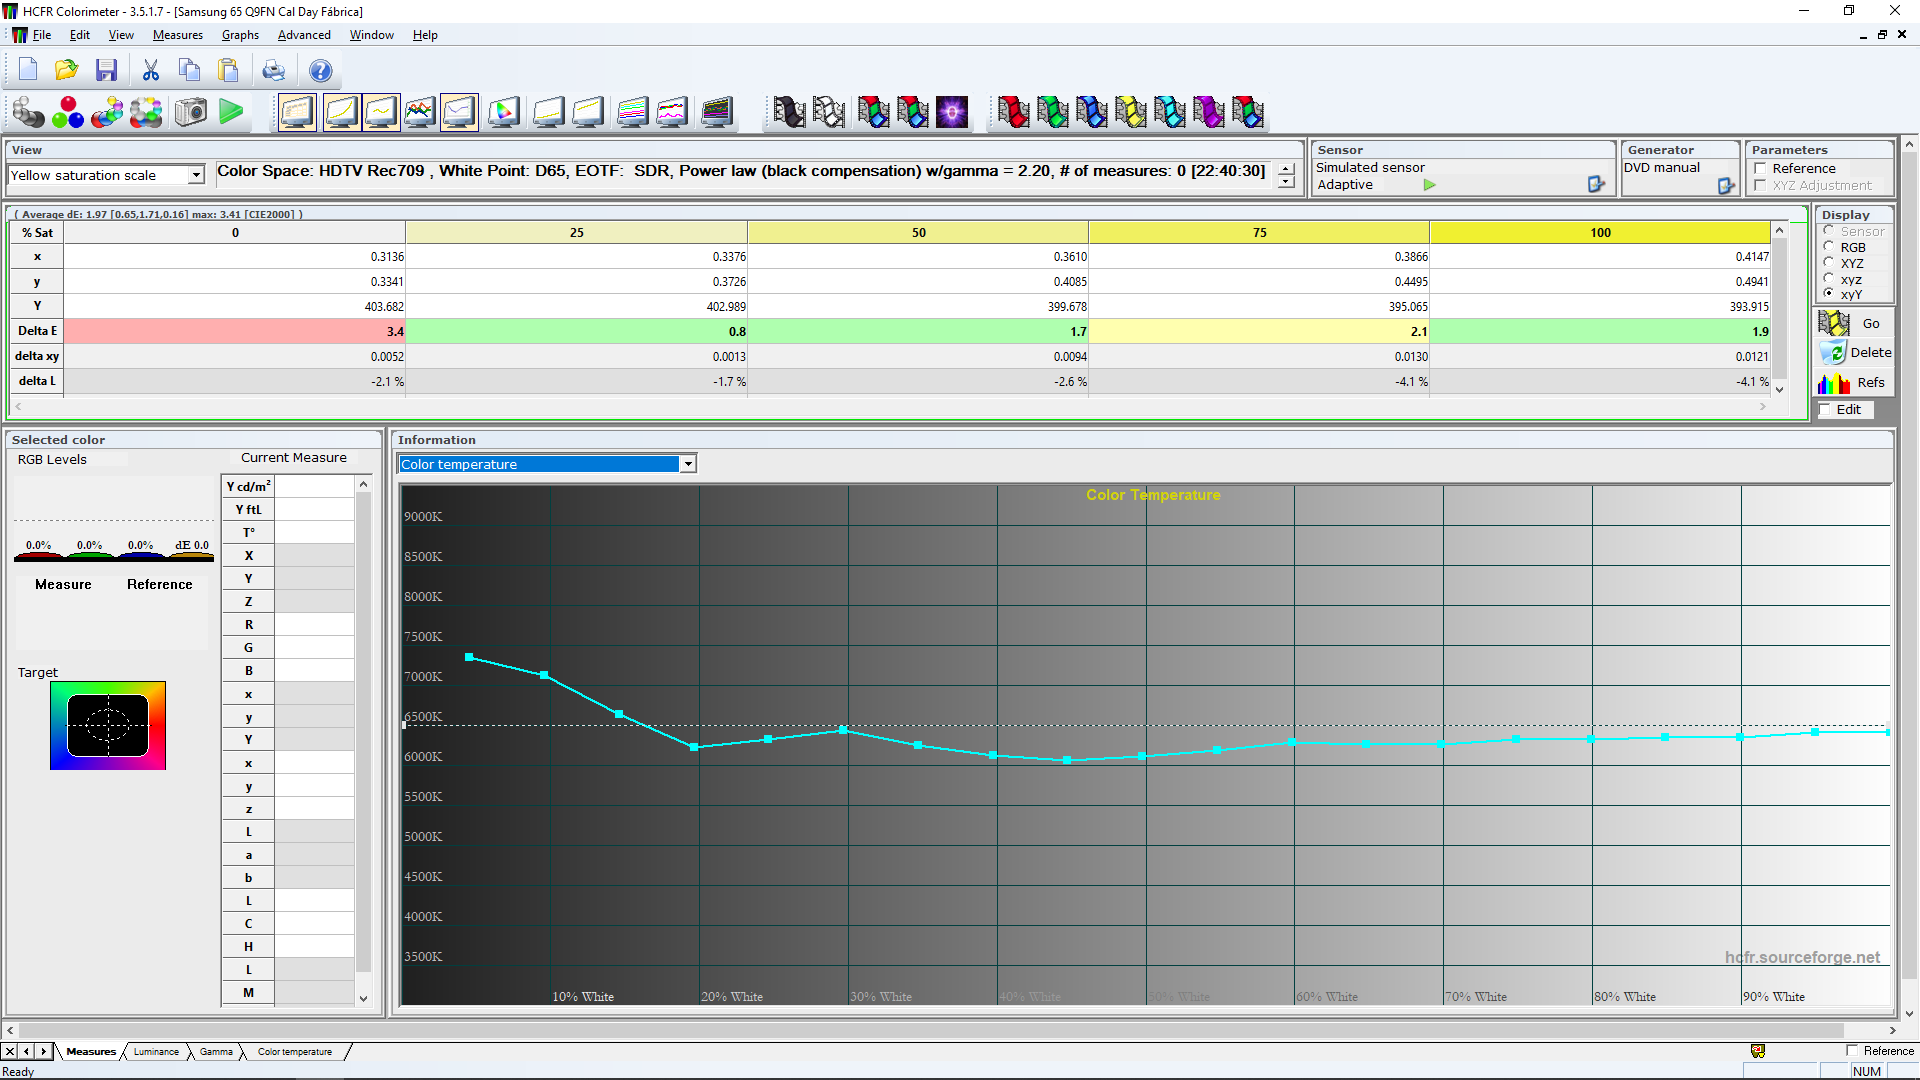Image resolution: width=1920 pixels, height=1080 pixels.
Task: Switch to the Luminance tab
Action: [156, 1051]
